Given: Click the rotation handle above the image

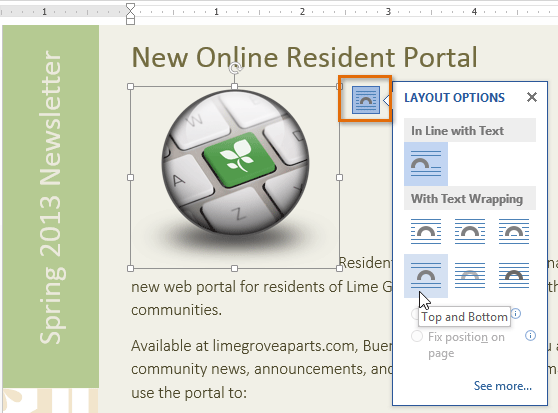Looking at the screenshot, I should (x=235, y=68).
